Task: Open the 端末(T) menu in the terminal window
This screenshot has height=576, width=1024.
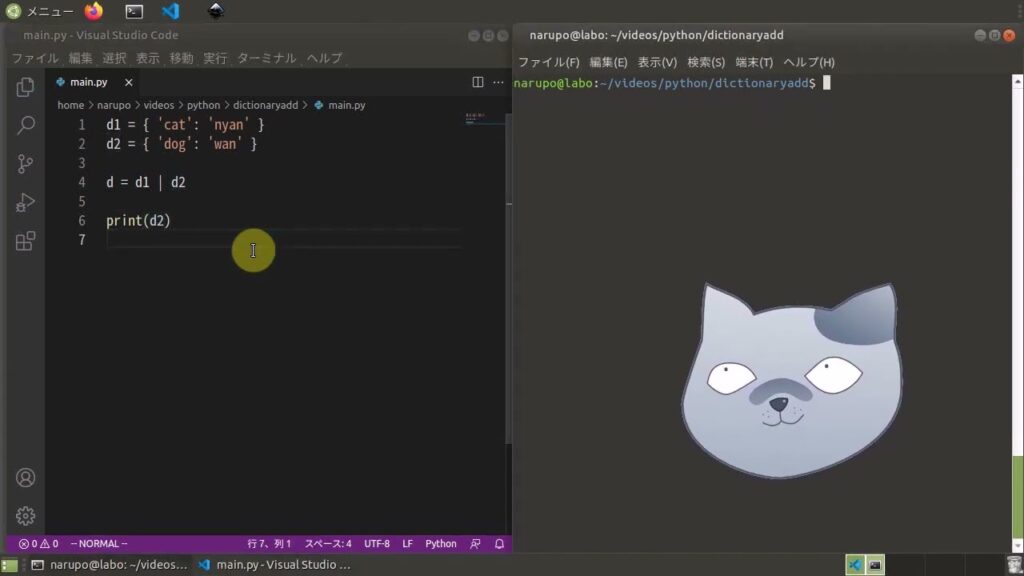Action: click(x=753, y=61)
